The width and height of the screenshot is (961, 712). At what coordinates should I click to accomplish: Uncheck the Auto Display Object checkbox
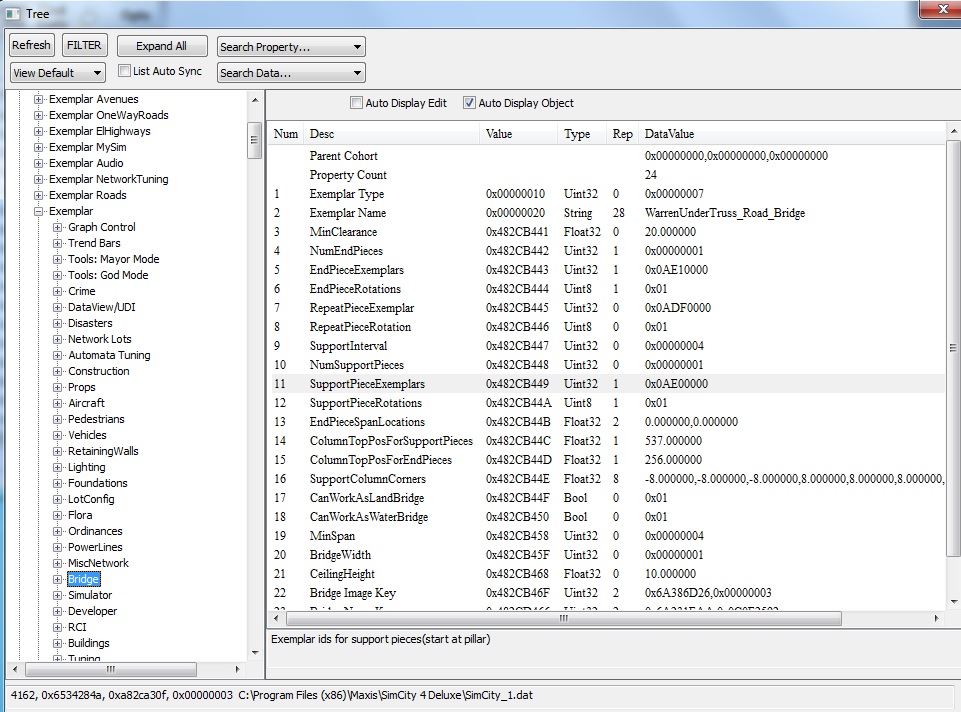pyautogui.click(x=469, y=103)
